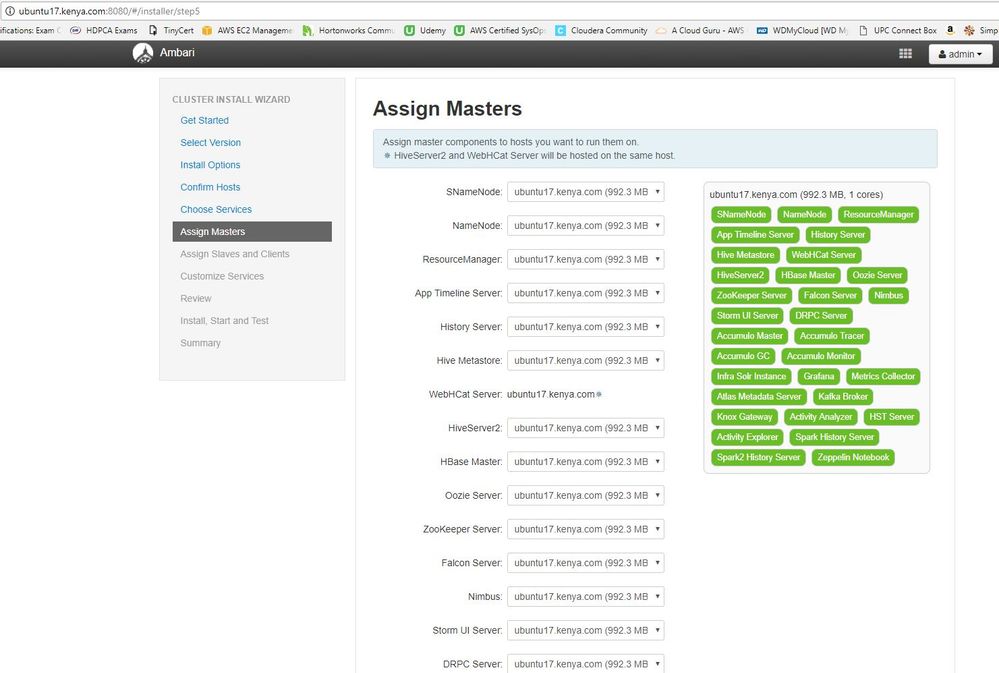
Task: Go to Select Version wizard step
Action: [x=210, y=143]
